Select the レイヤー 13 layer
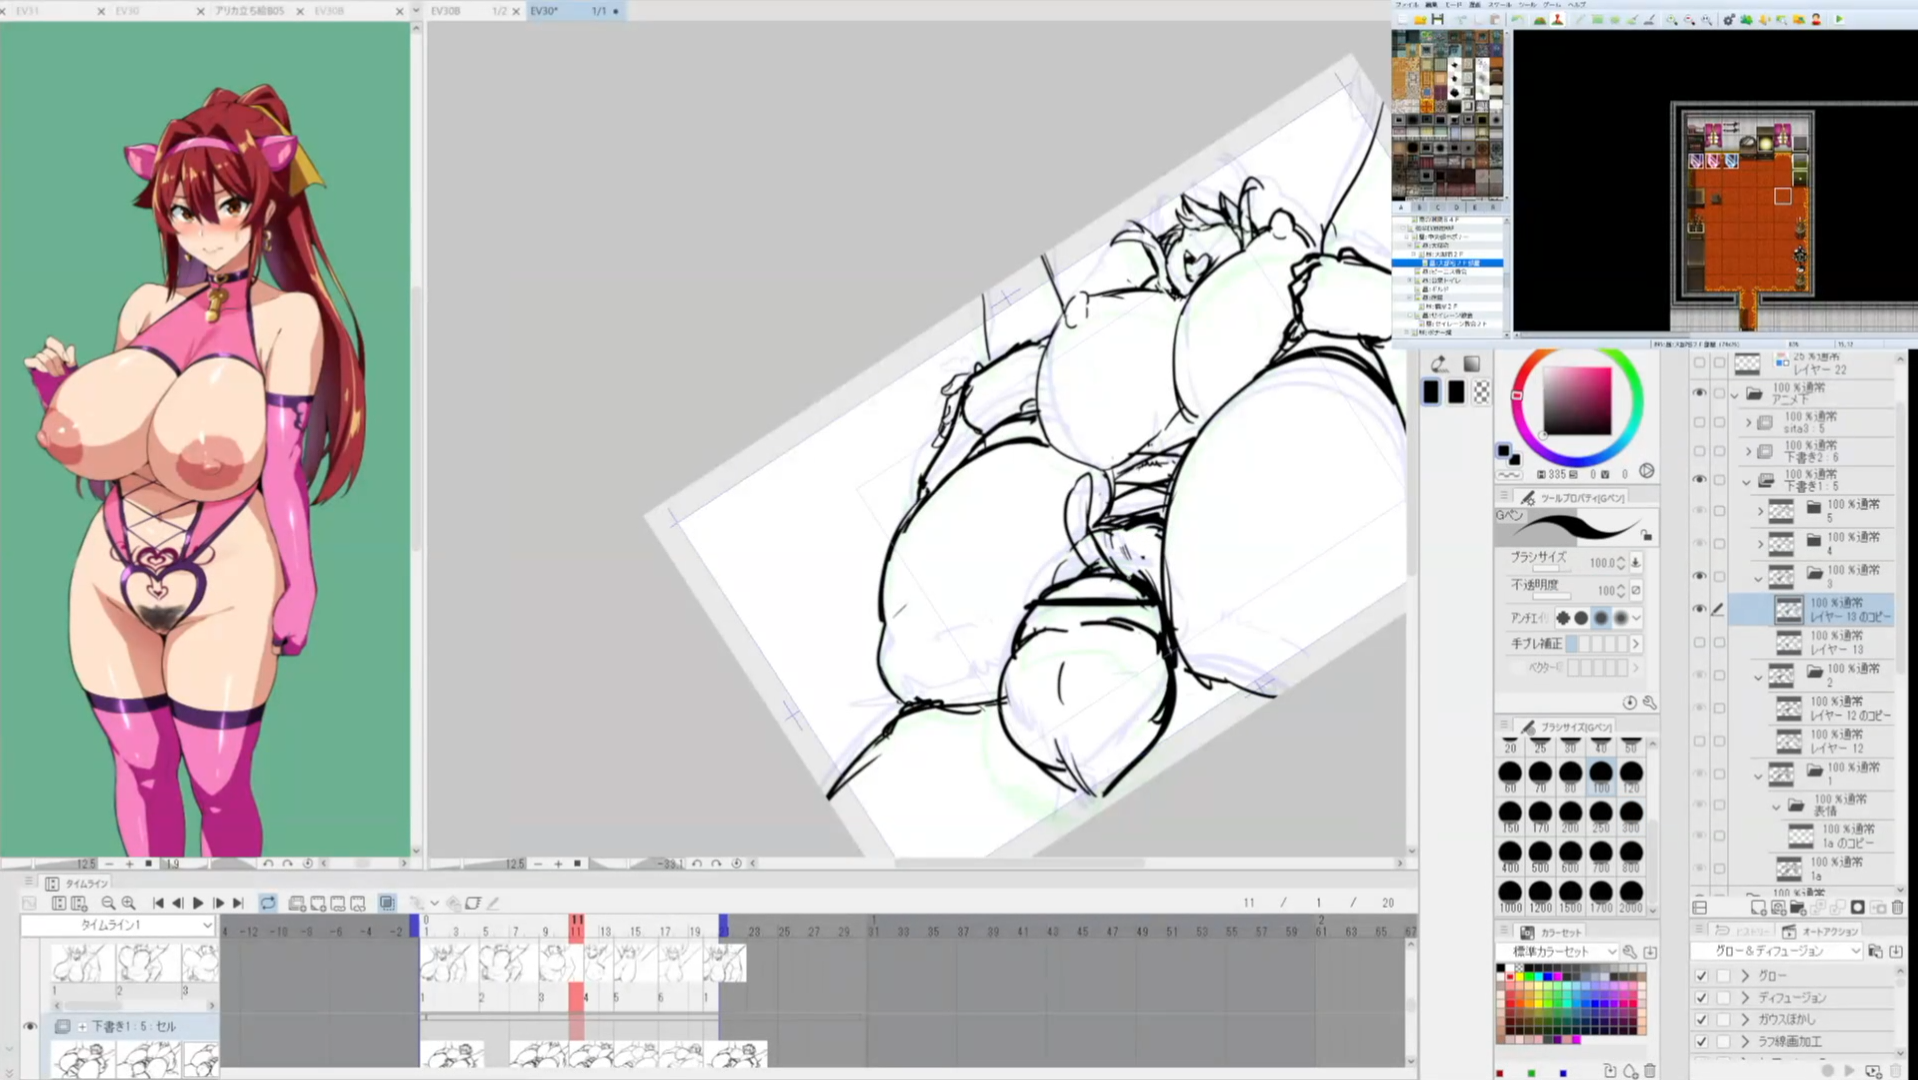 coord(1836,642)
